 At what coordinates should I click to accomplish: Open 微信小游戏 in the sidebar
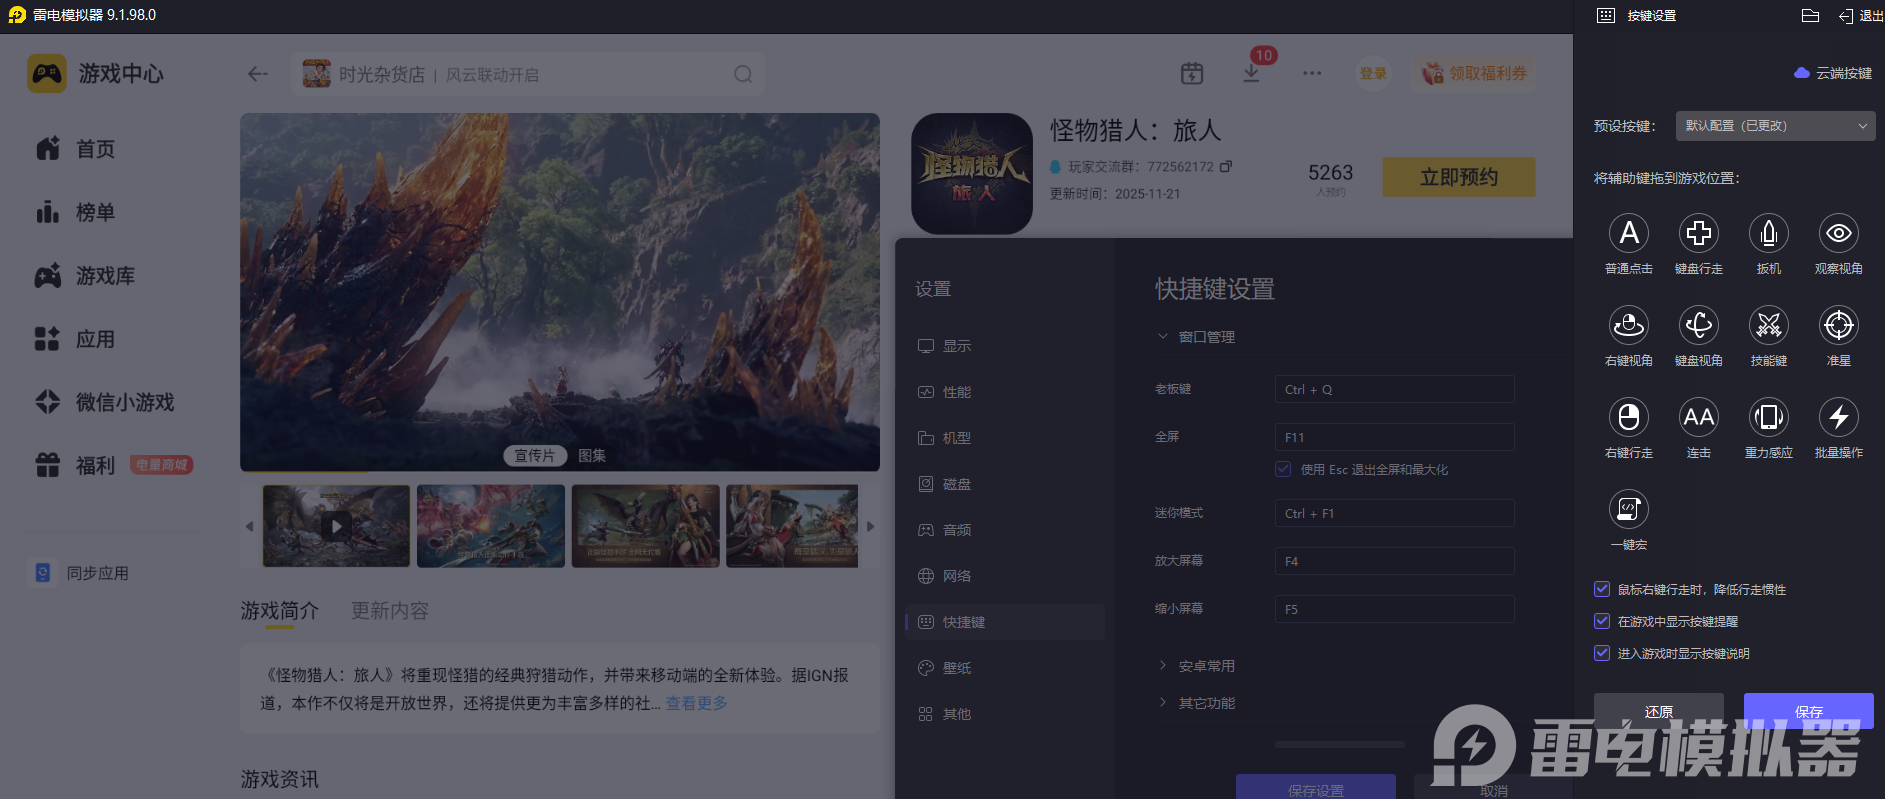coord(104,402)
